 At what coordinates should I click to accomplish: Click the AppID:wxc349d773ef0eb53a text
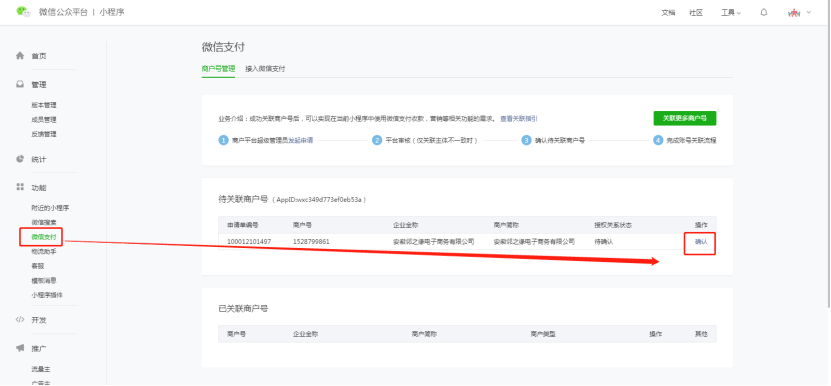tap(319, 200)
